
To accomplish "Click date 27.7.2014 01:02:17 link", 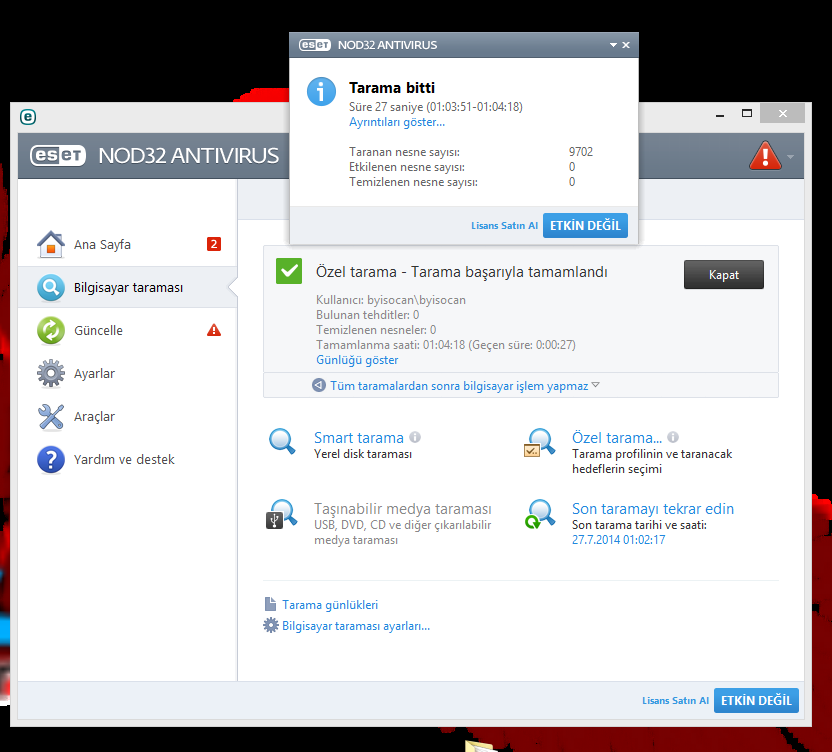I will 618,540.
